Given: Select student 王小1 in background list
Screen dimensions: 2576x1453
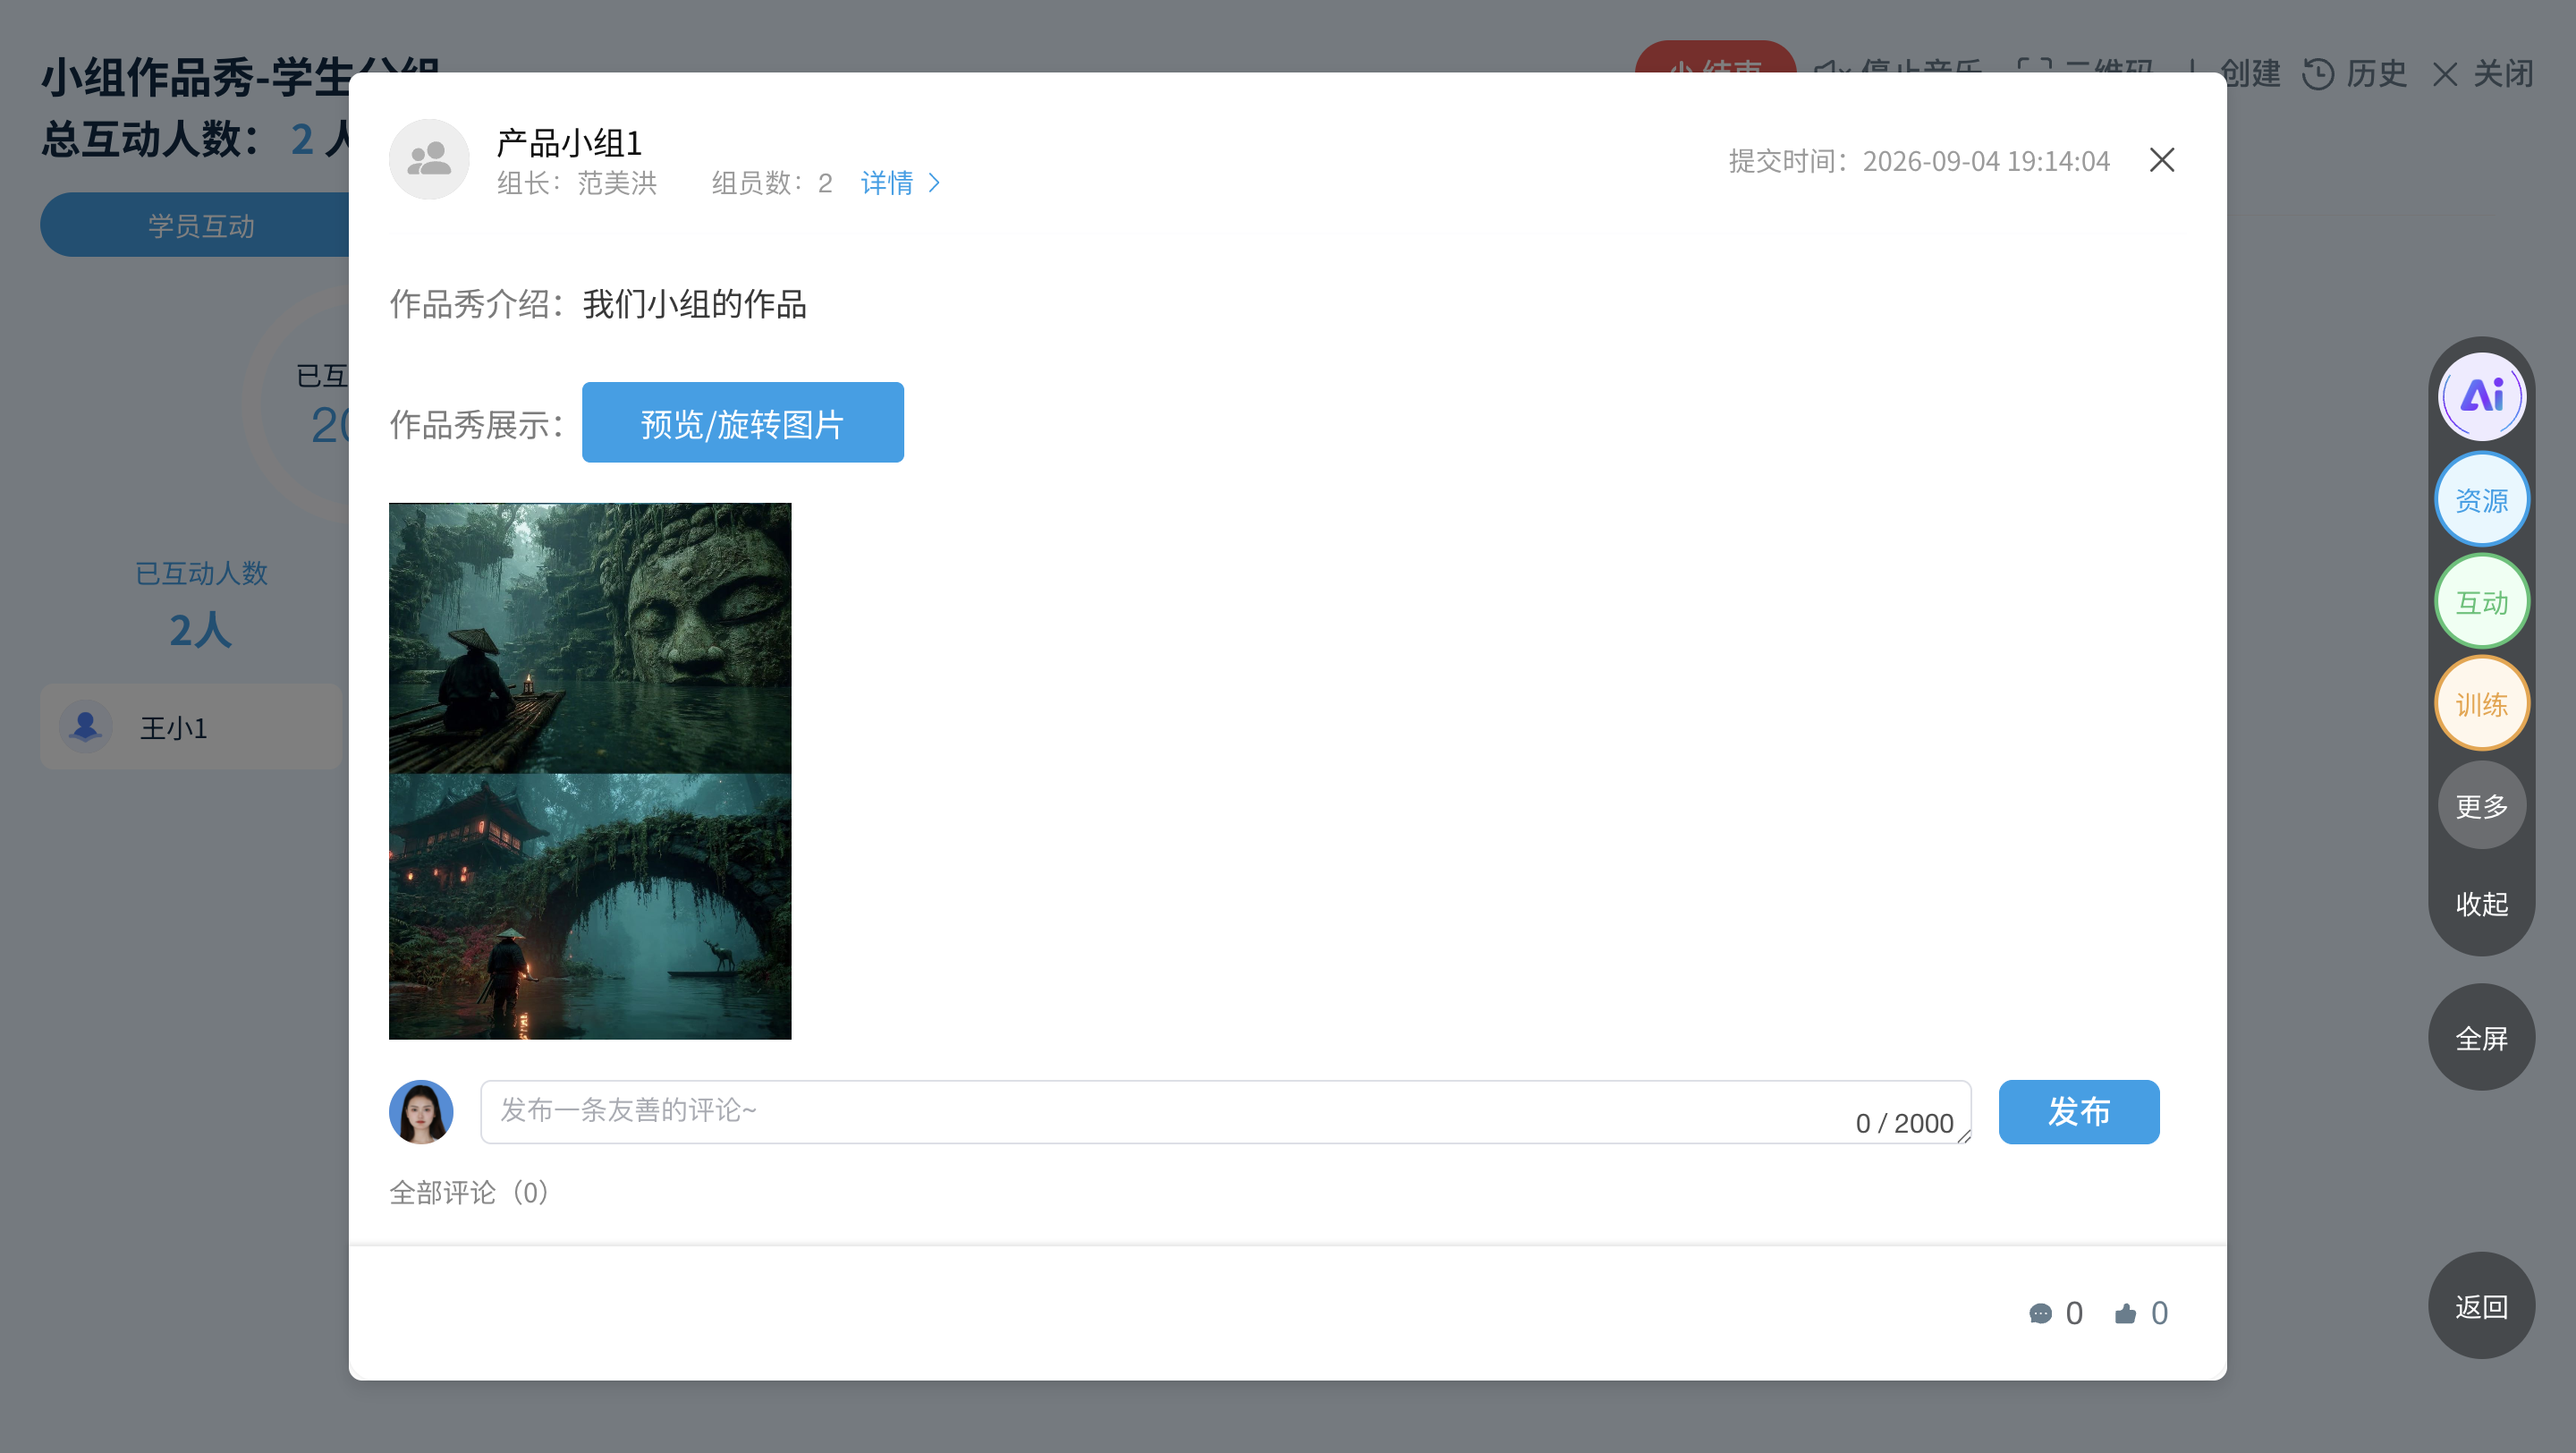Looking at the screenshot, I should [x=191, y=727].
